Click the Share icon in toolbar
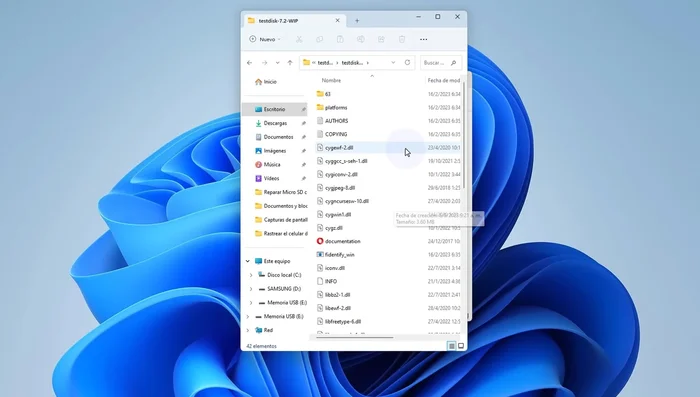The width and height of the screenshot is (700, 397). tap(381, 39)
